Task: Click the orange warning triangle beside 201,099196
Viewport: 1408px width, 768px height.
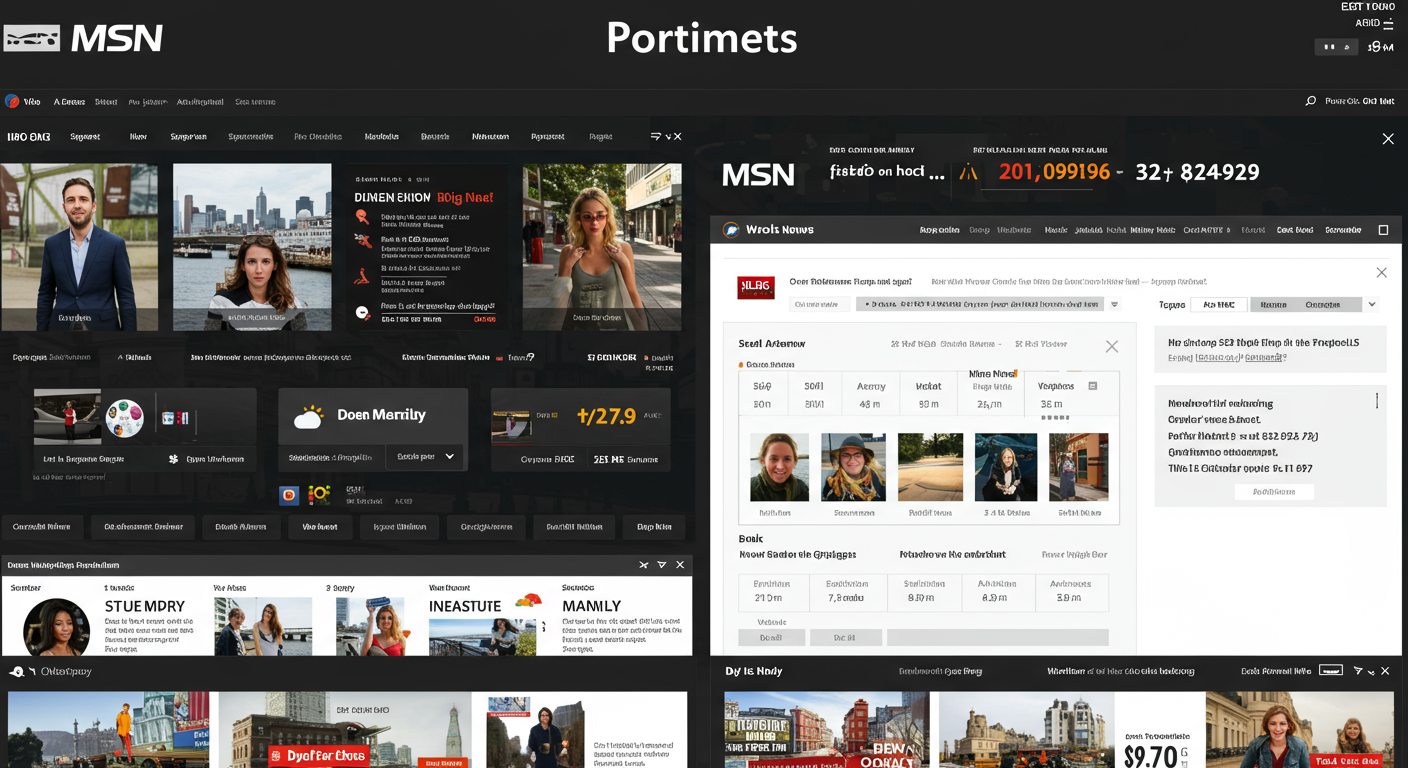Action: coord(967,173)
